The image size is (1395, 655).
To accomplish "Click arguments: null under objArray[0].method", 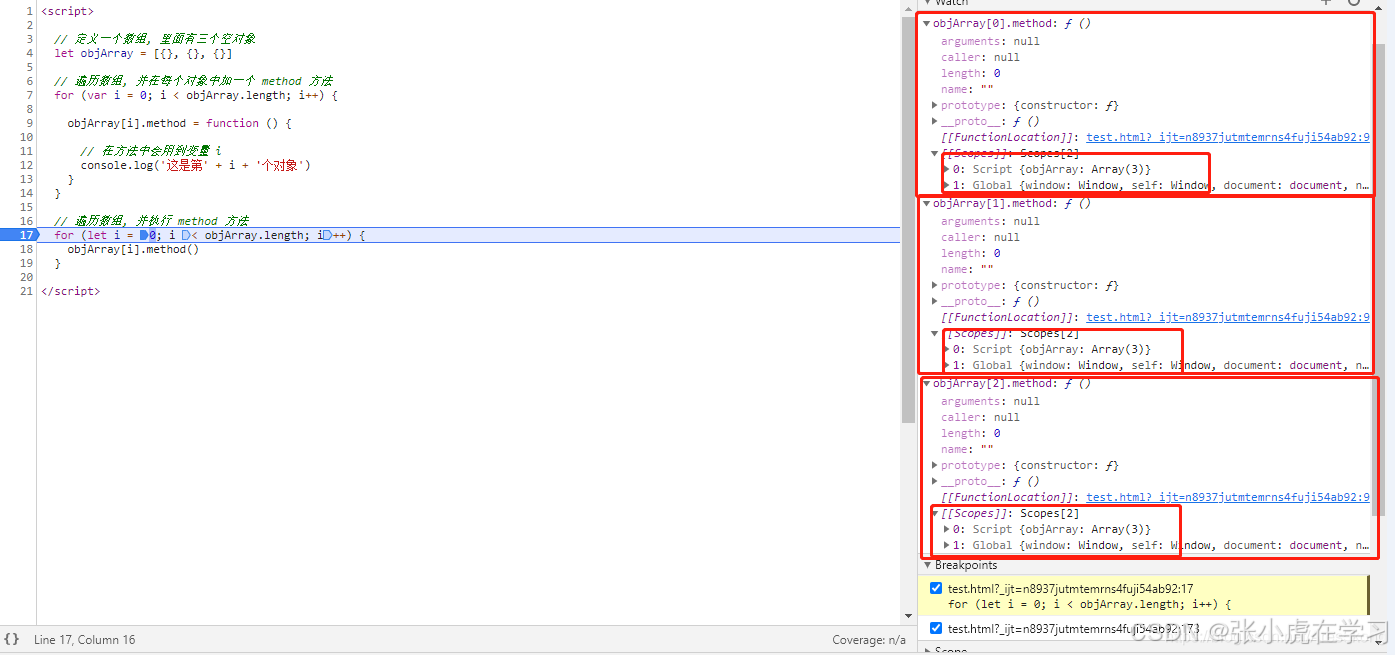I will (x=990, y=41).
